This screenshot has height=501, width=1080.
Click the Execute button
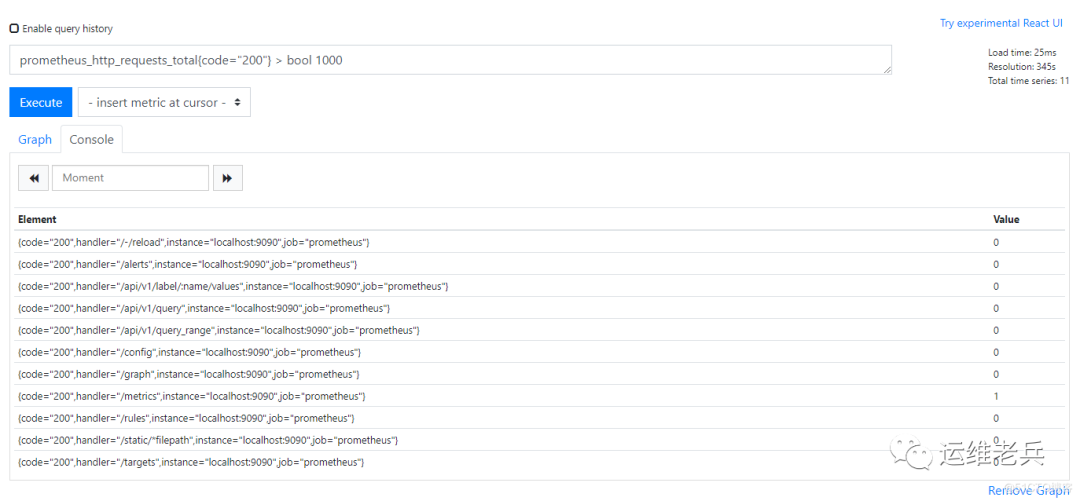tap(41, 102)
